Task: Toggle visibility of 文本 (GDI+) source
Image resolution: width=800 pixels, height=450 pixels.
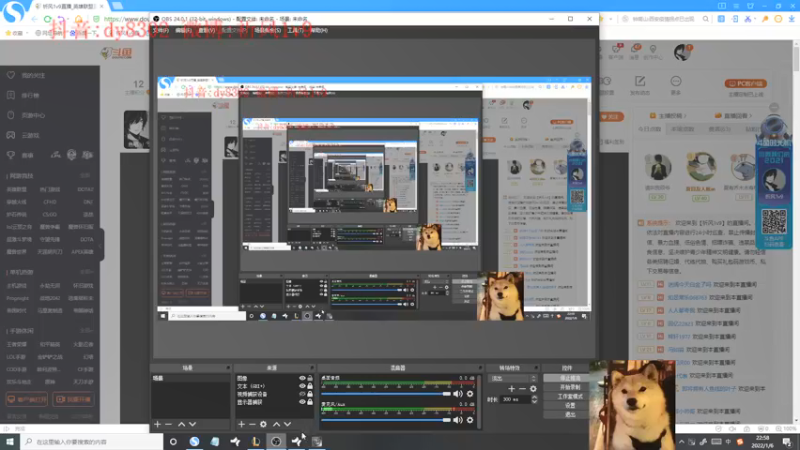Action: coord(302,386)
